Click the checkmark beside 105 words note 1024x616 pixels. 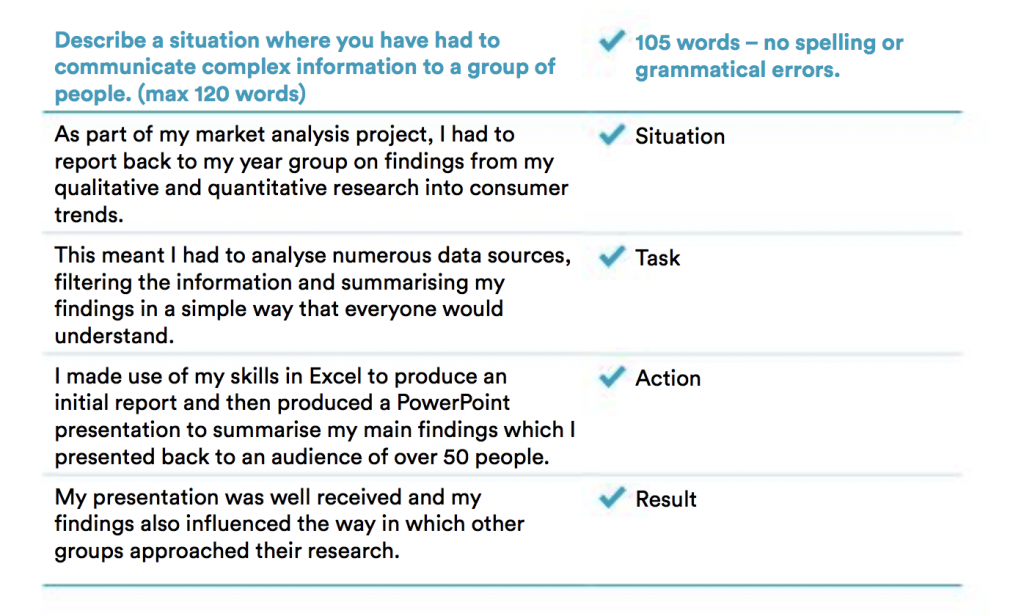pos(611,42)
